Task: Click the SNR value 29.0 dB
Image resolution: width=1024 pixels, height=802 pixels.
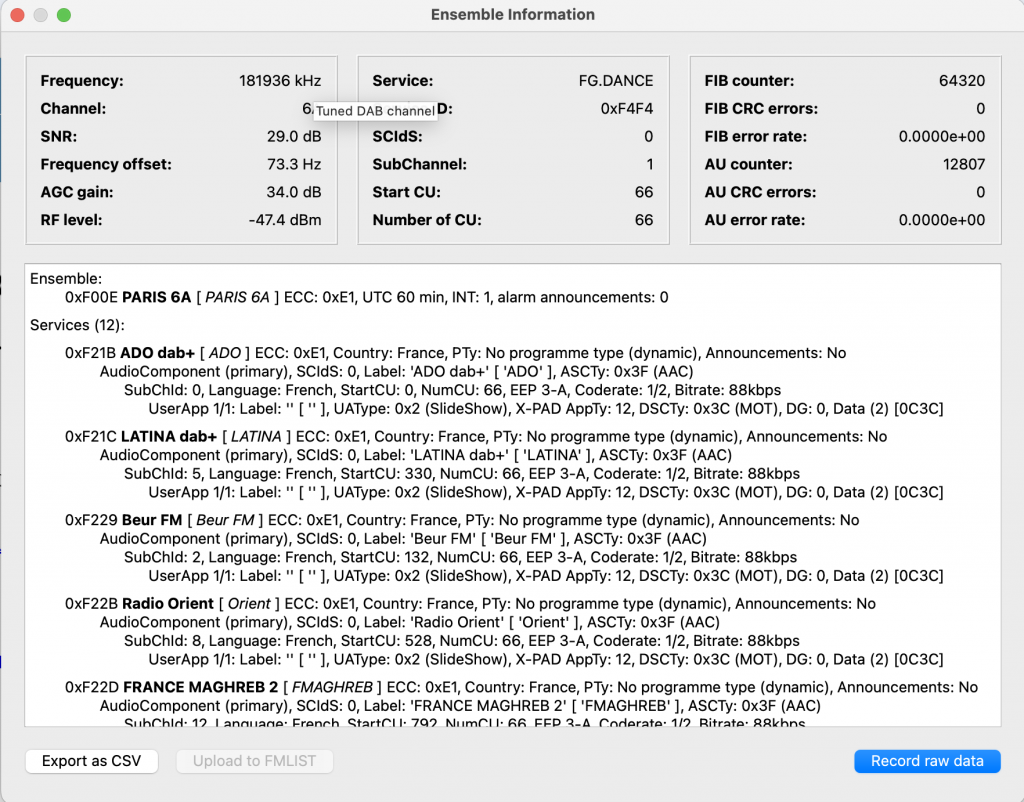Action: pos(294,137)
